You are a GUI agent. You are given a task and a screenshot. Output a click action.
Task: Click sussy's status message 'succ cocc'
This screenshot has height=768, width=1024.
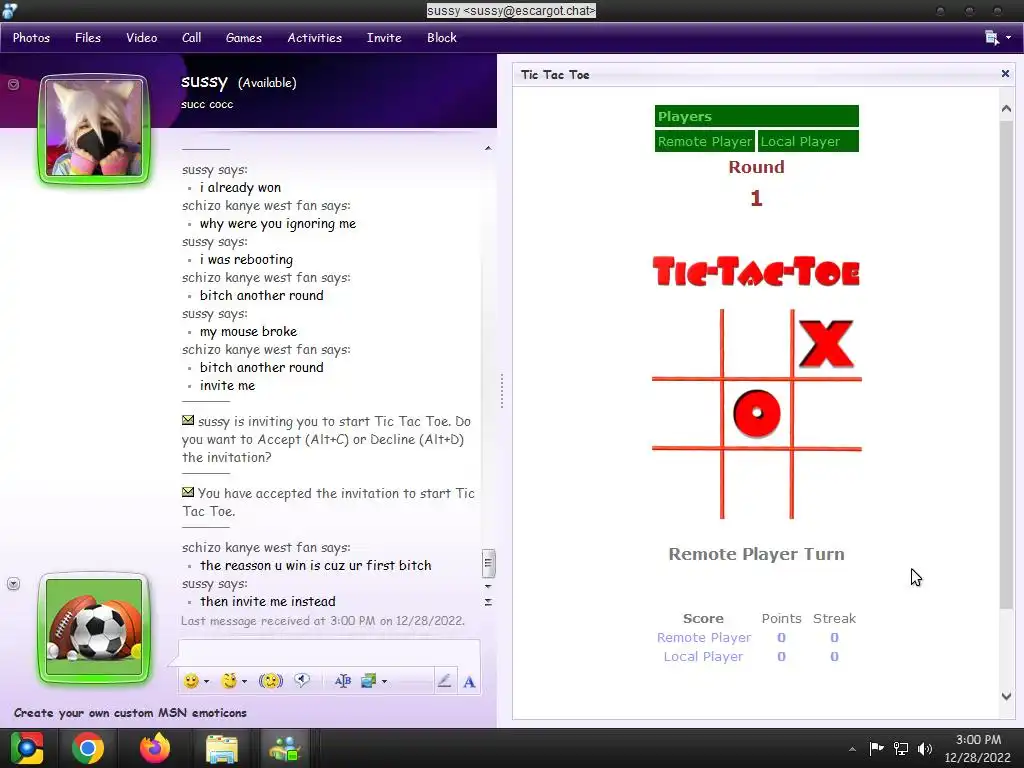207,104
